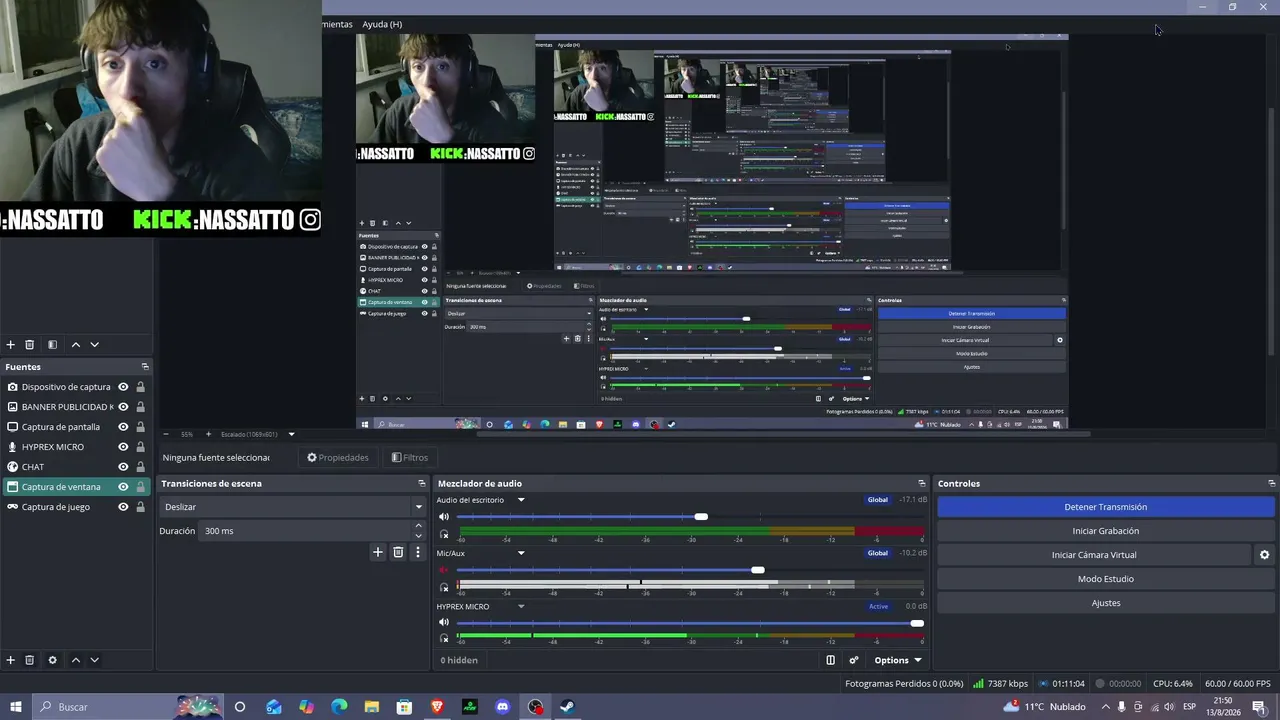
Task: Open Propiedades for the selected source
Action: click(x=338, y=458)
